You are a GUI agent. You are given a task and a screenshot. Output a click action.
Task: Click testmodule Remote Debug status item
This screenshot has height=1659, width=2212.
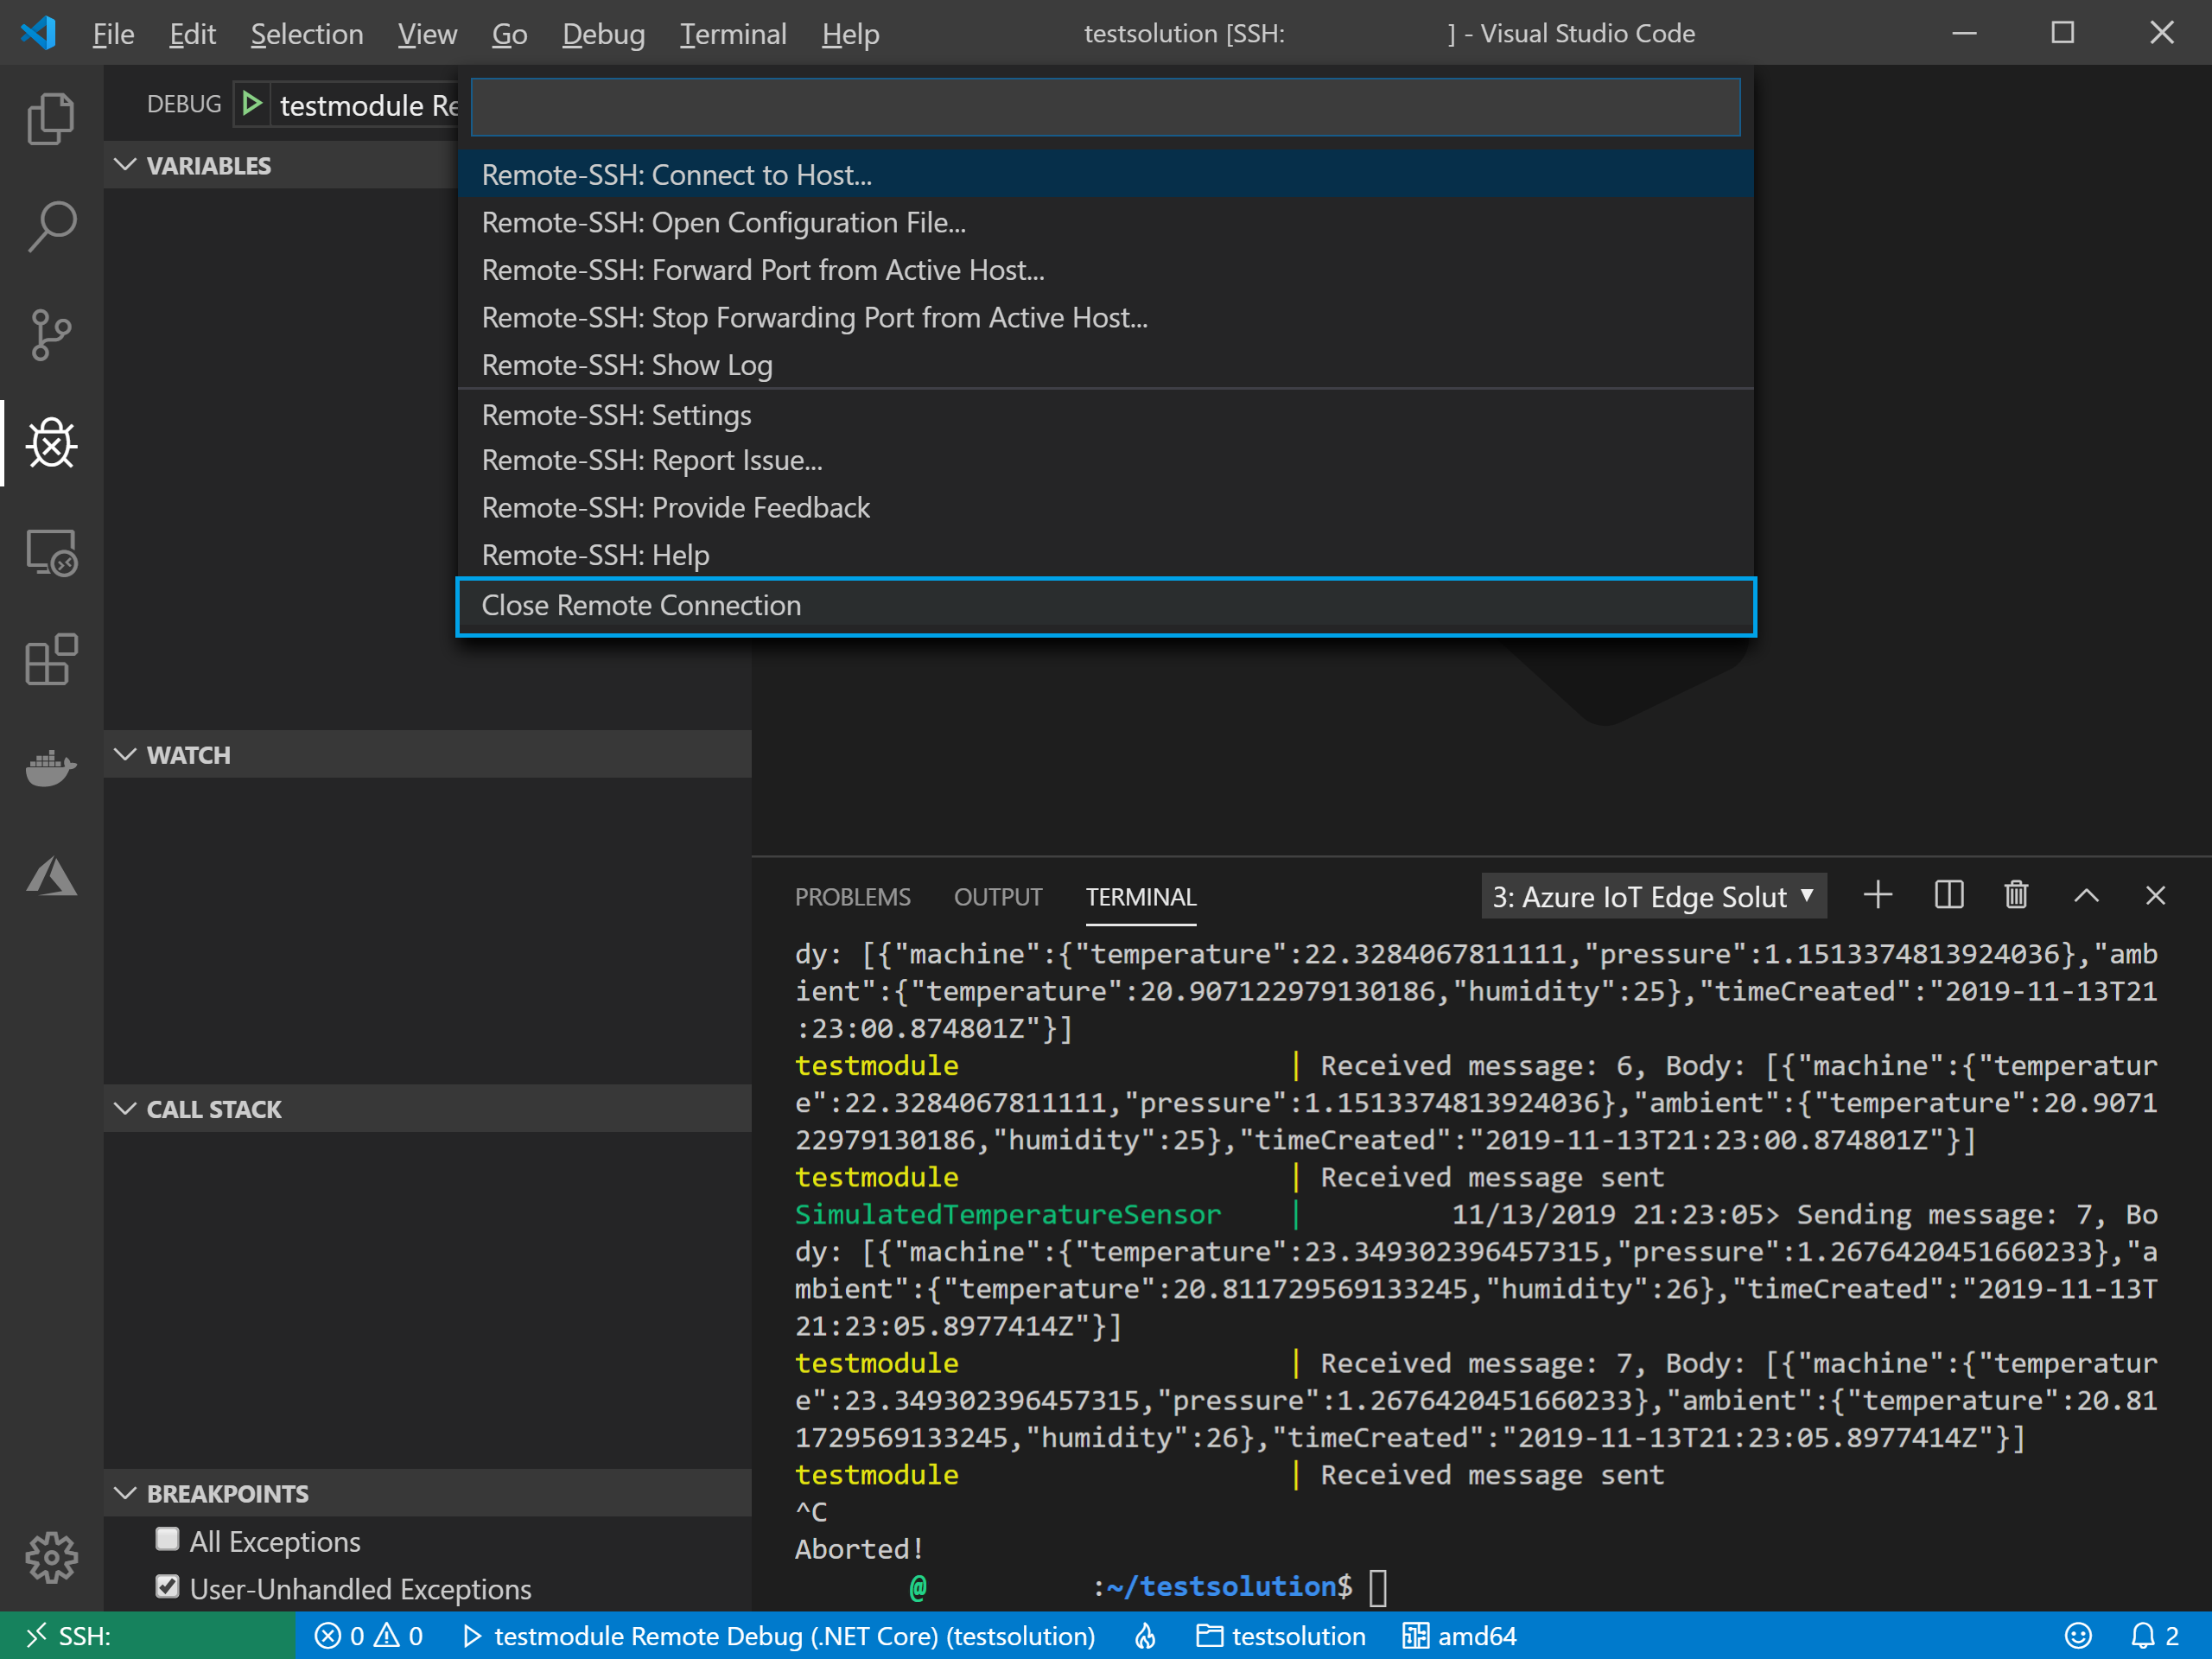point(779,1635)
